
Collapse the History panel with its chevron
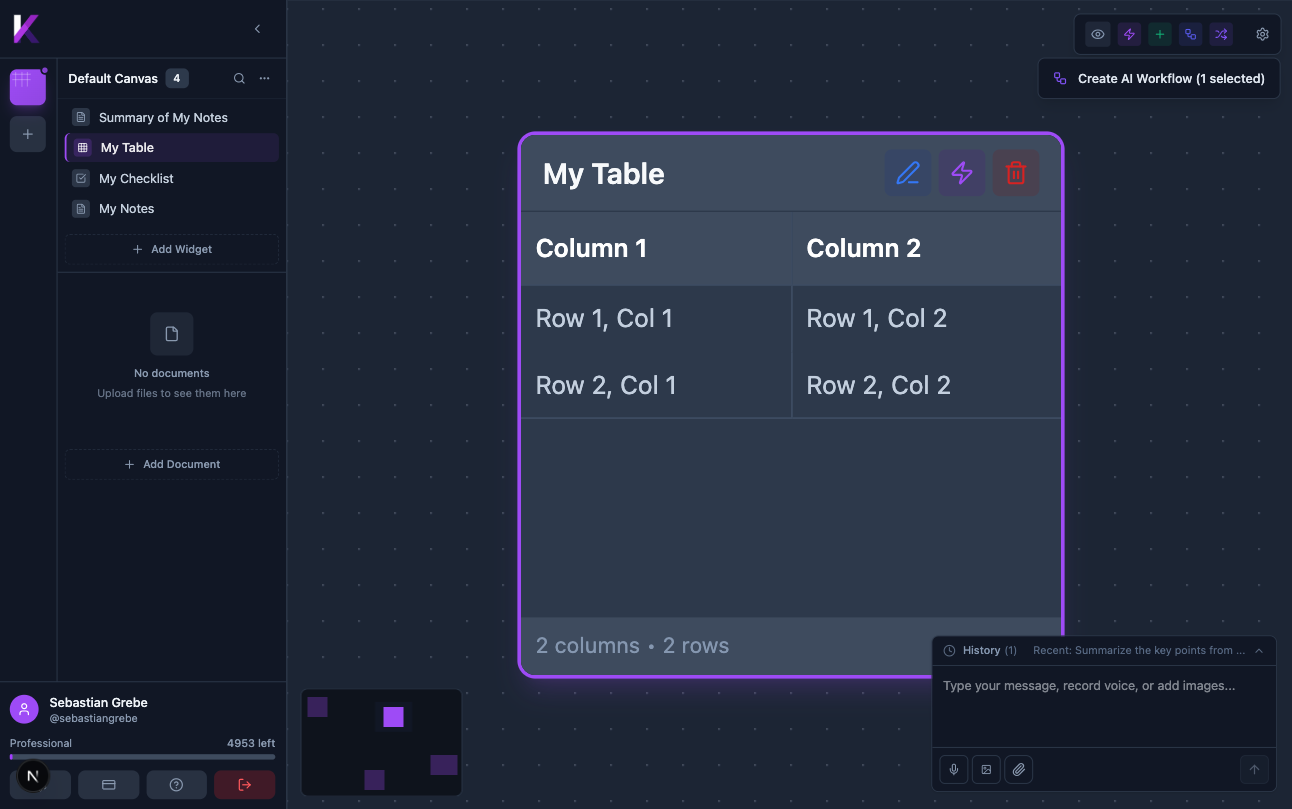(x=1259, y=649)
